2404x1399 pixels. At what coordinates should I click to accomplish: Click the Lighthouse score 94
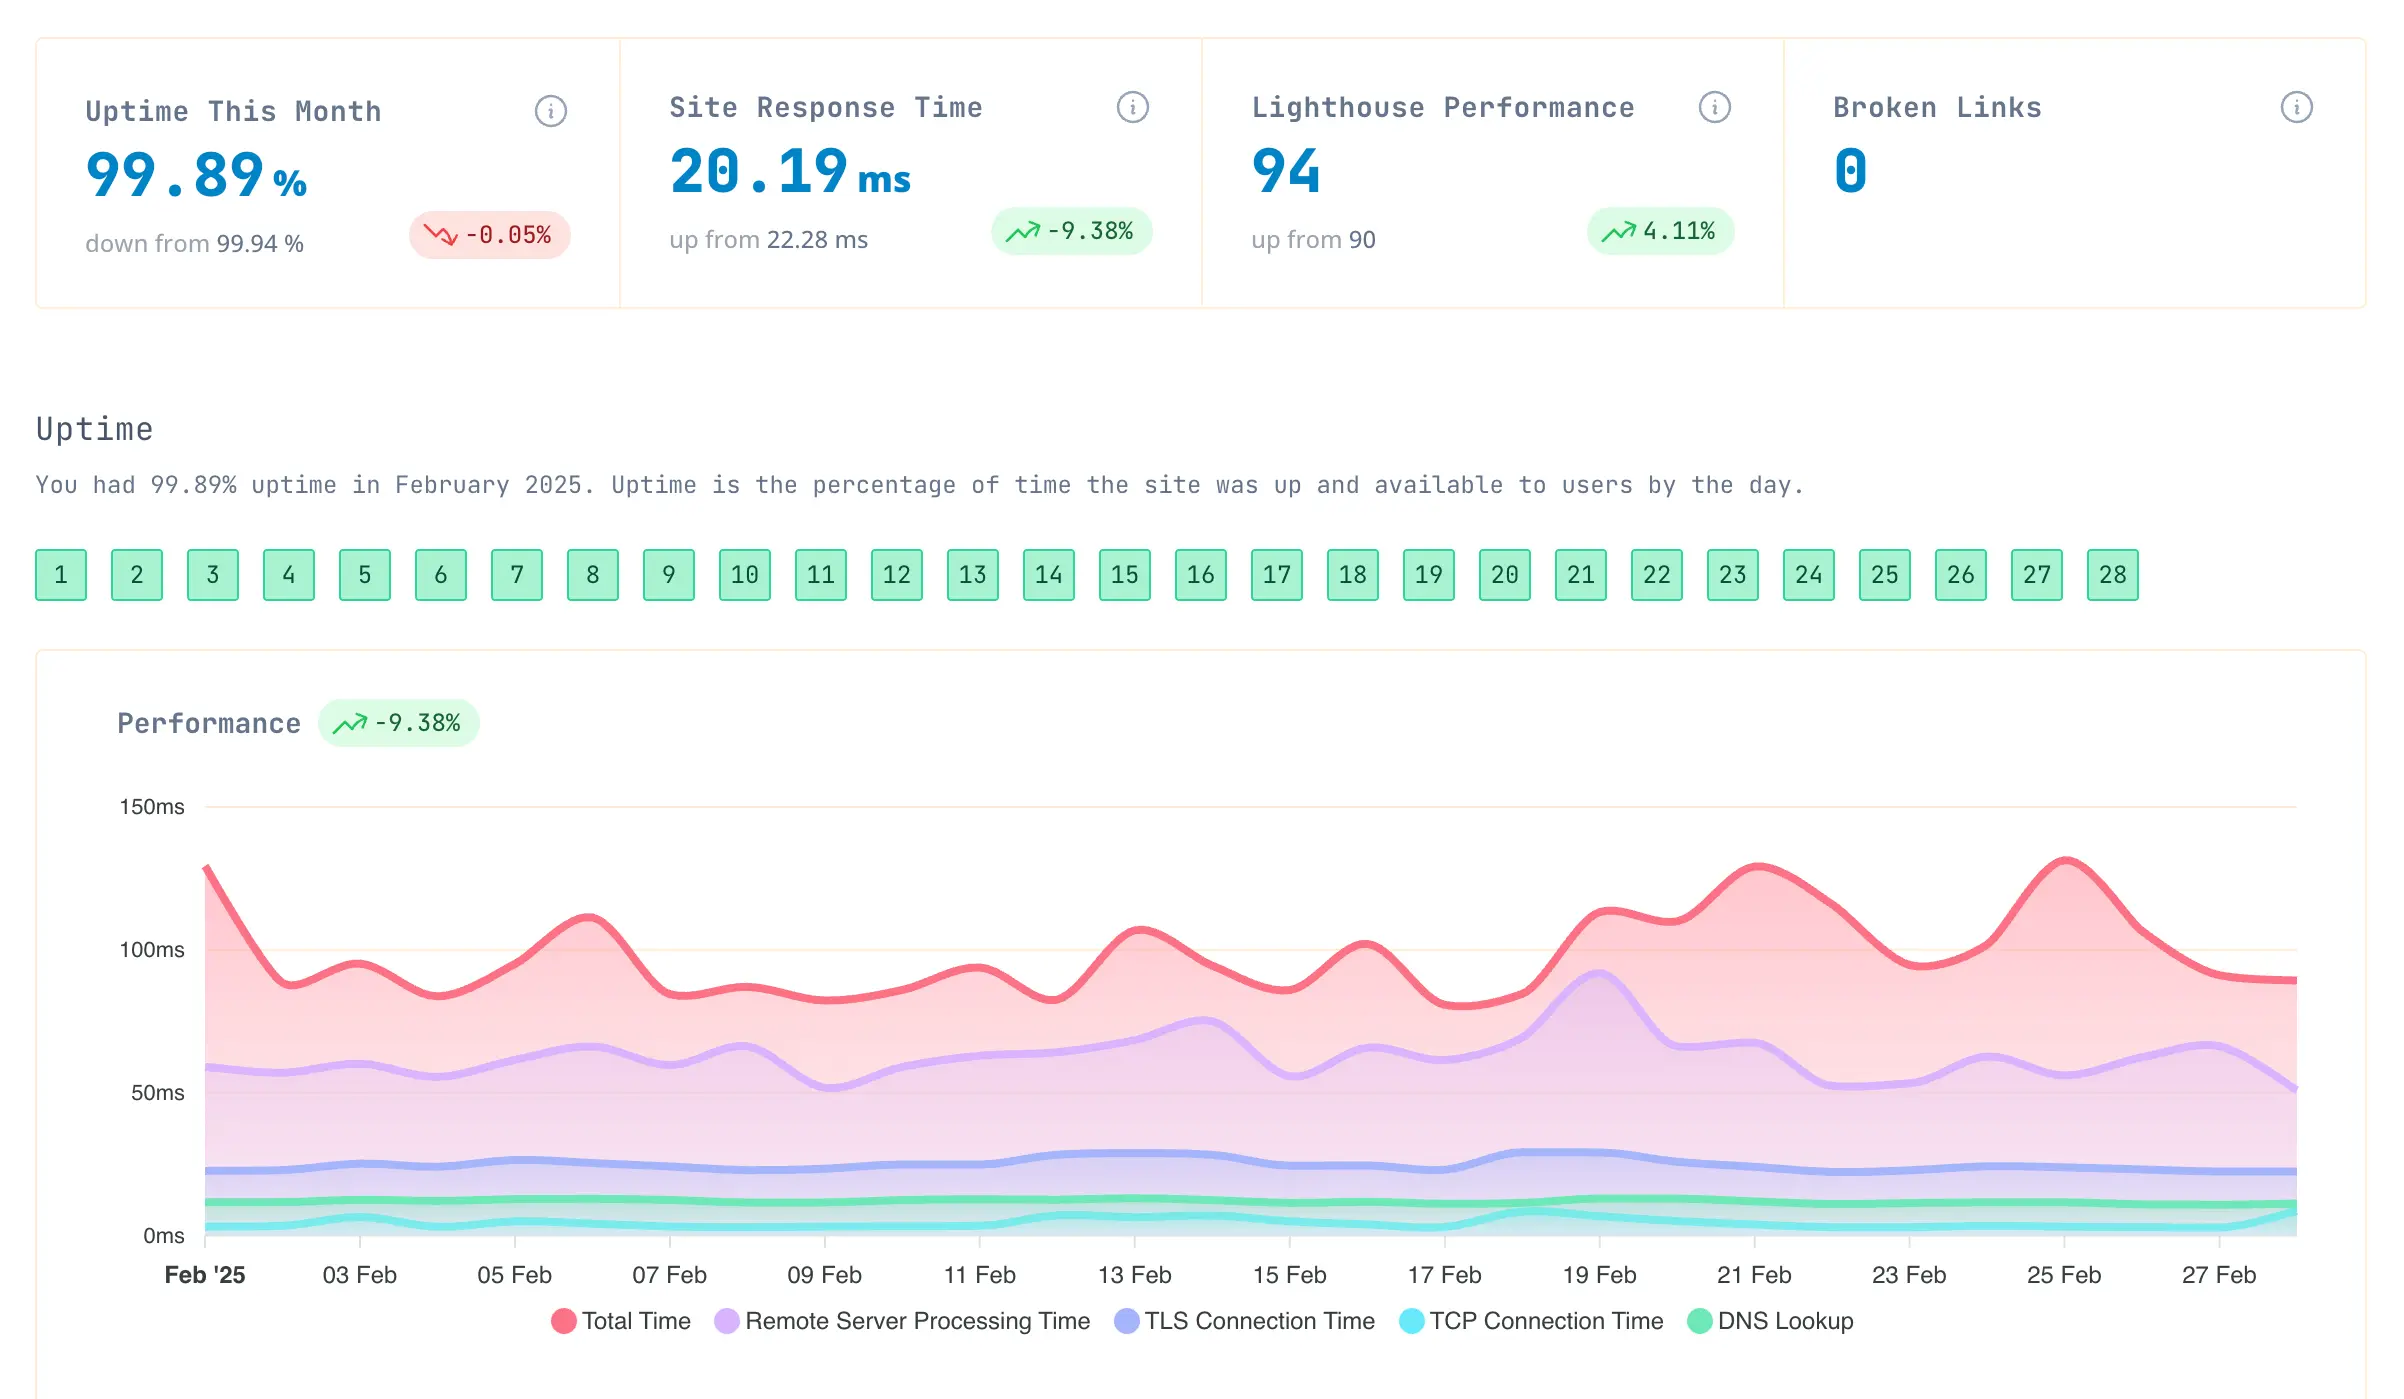[1286, 171]
